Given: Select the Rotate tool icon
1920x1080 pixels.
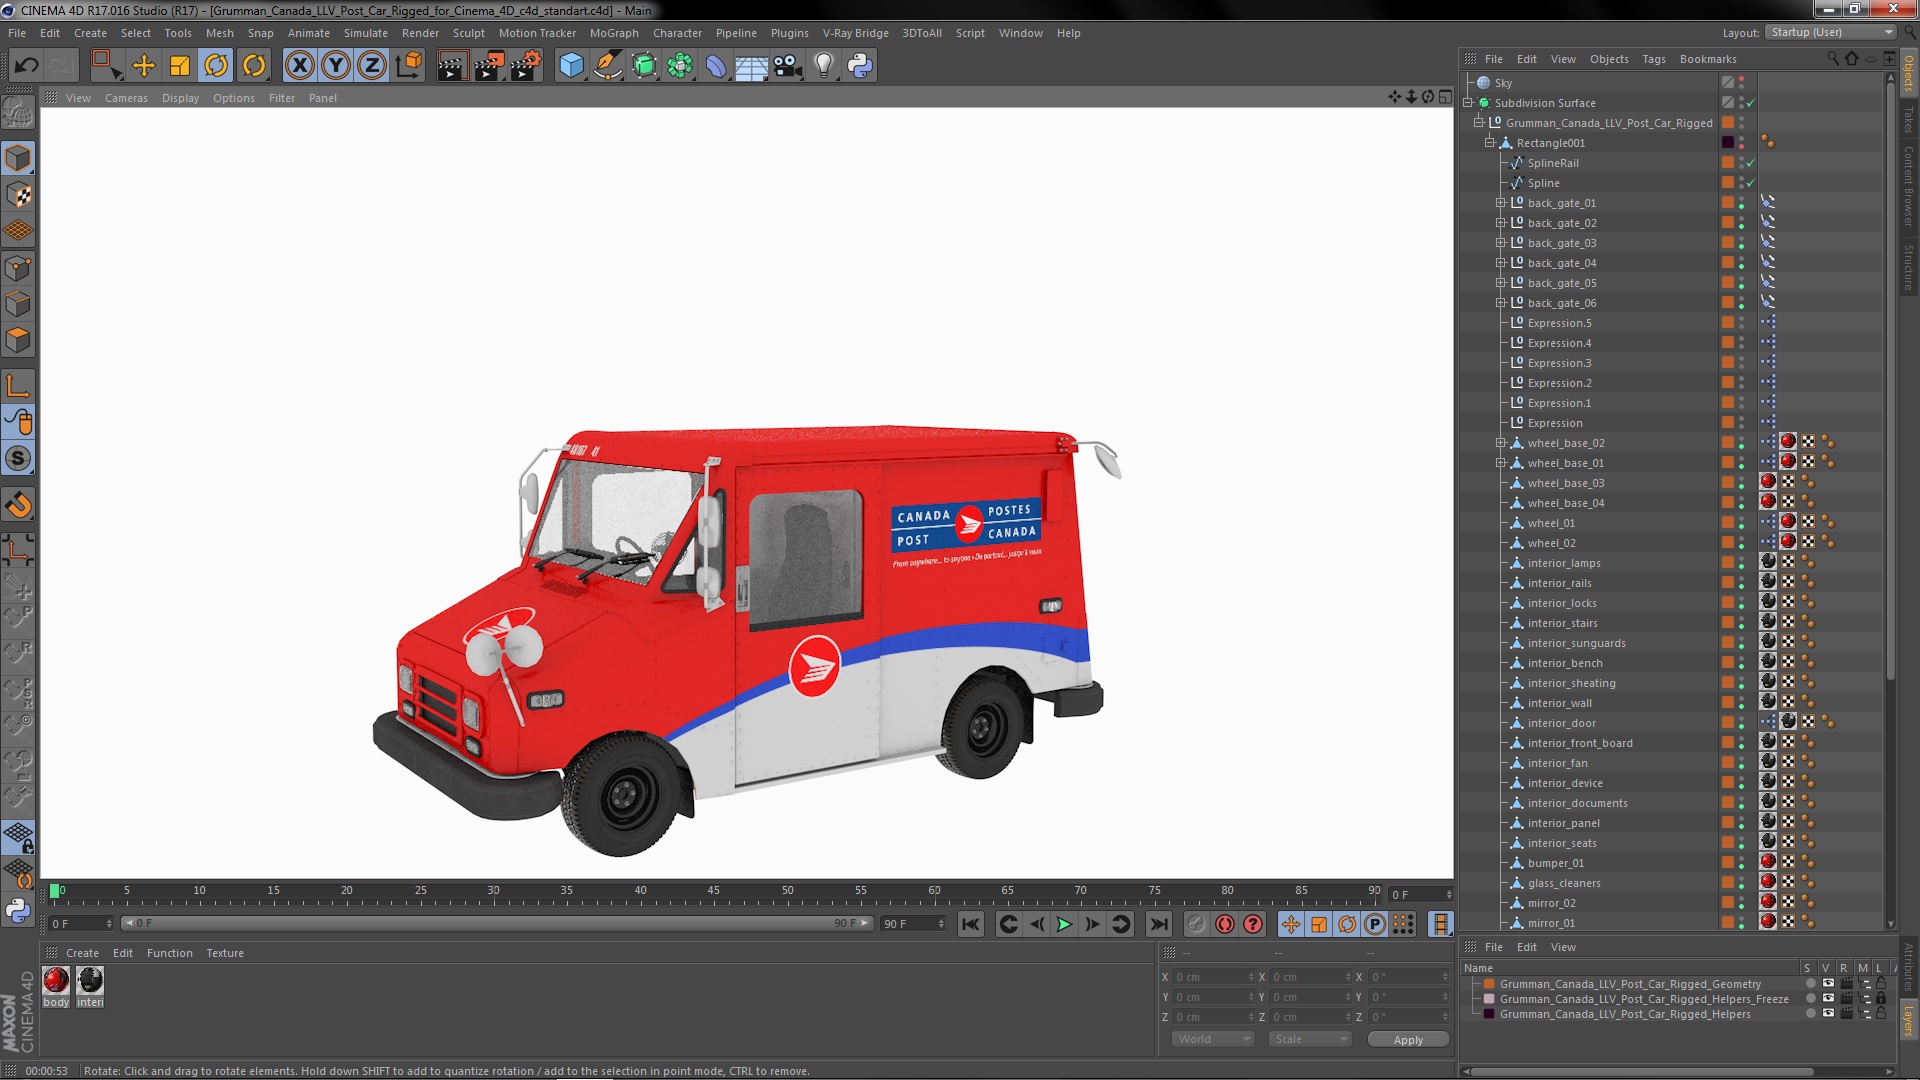Looking at the screenshot, I should tap(216, 66).
